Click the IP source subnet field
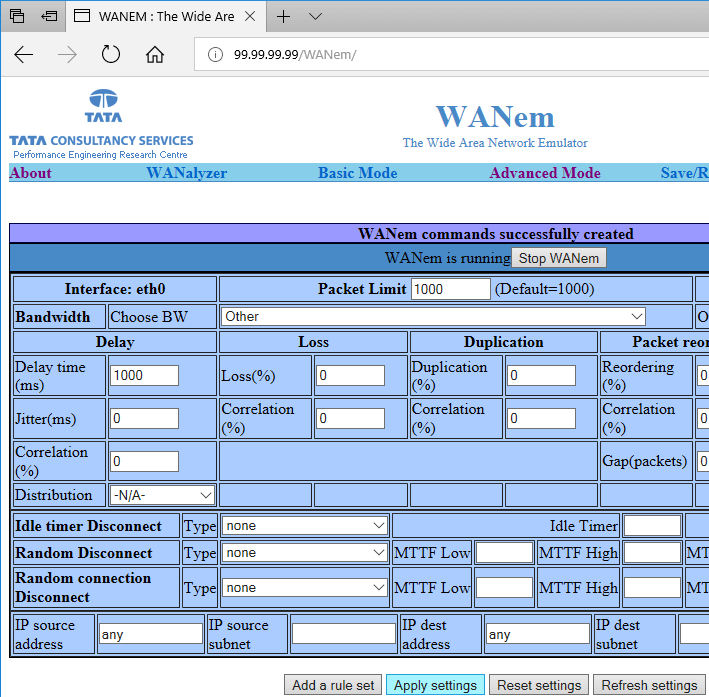This screenshot has width=709, height=697. coord(344,634)
